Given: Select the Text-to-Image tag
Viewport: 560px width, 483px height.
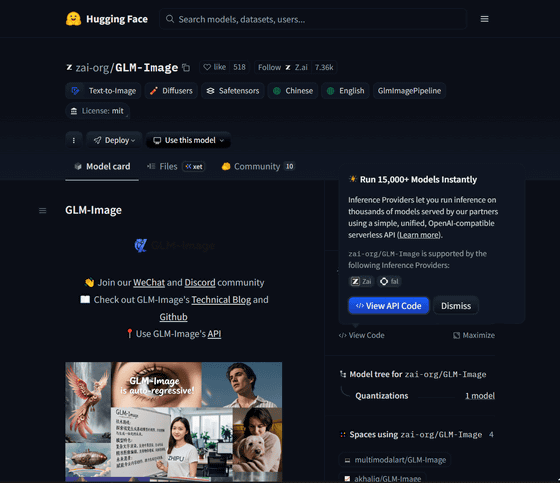Looking at the screenshot, I should point(103,91).
